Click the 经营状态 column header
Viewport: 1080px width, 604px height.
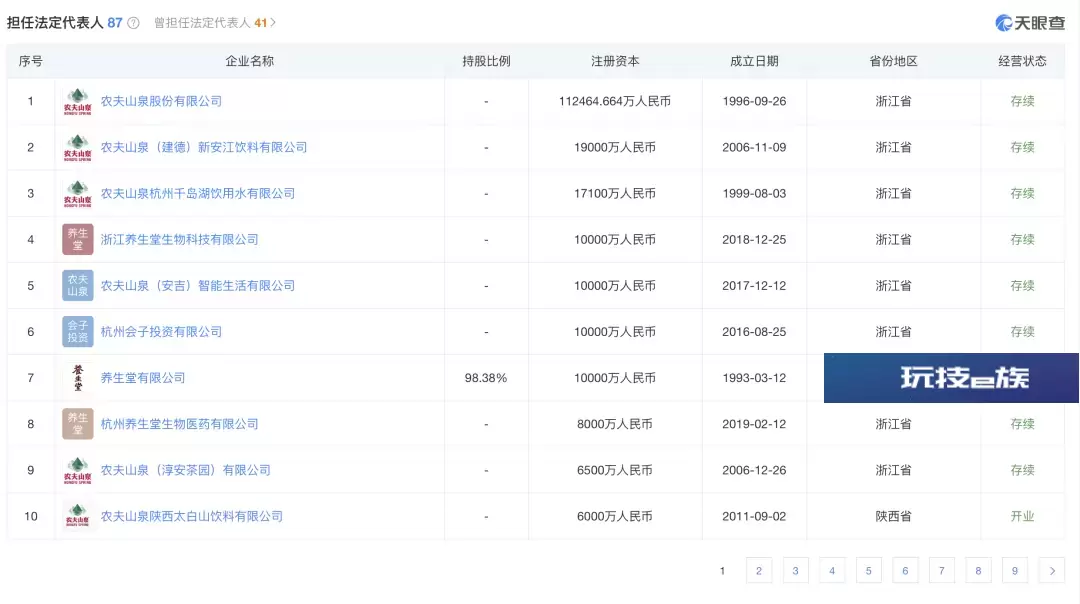tap(1022, 61)
